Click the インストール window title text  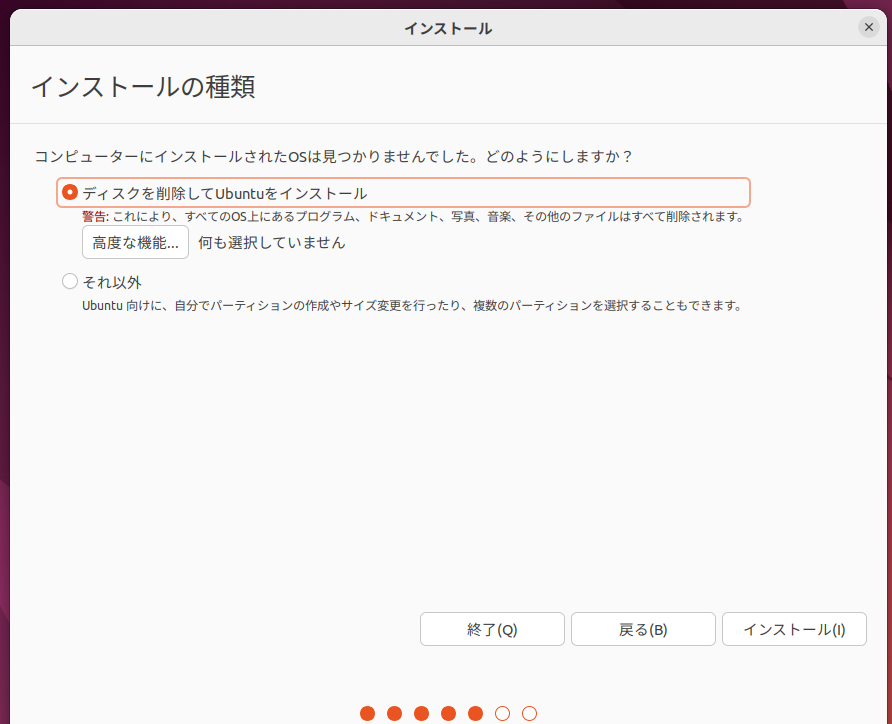click(448, 28)
